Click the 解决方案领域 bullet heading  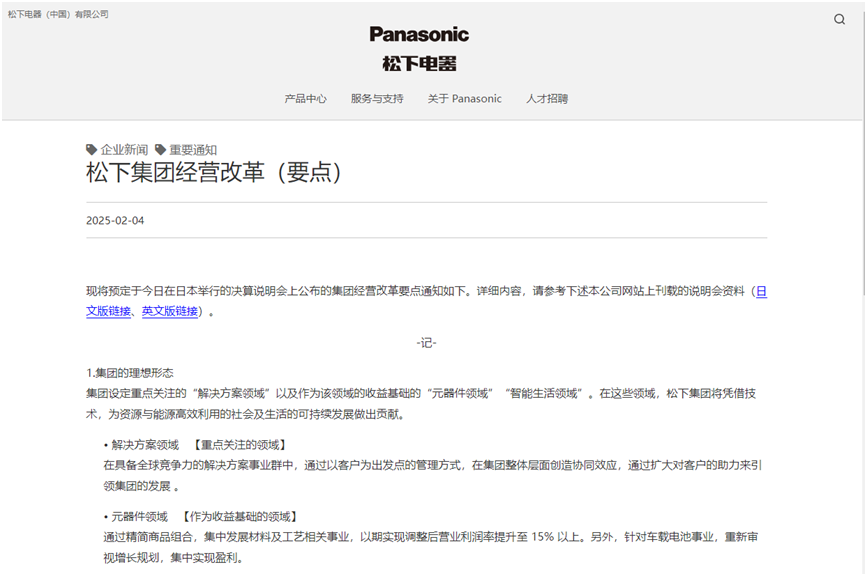coord(144,445)
